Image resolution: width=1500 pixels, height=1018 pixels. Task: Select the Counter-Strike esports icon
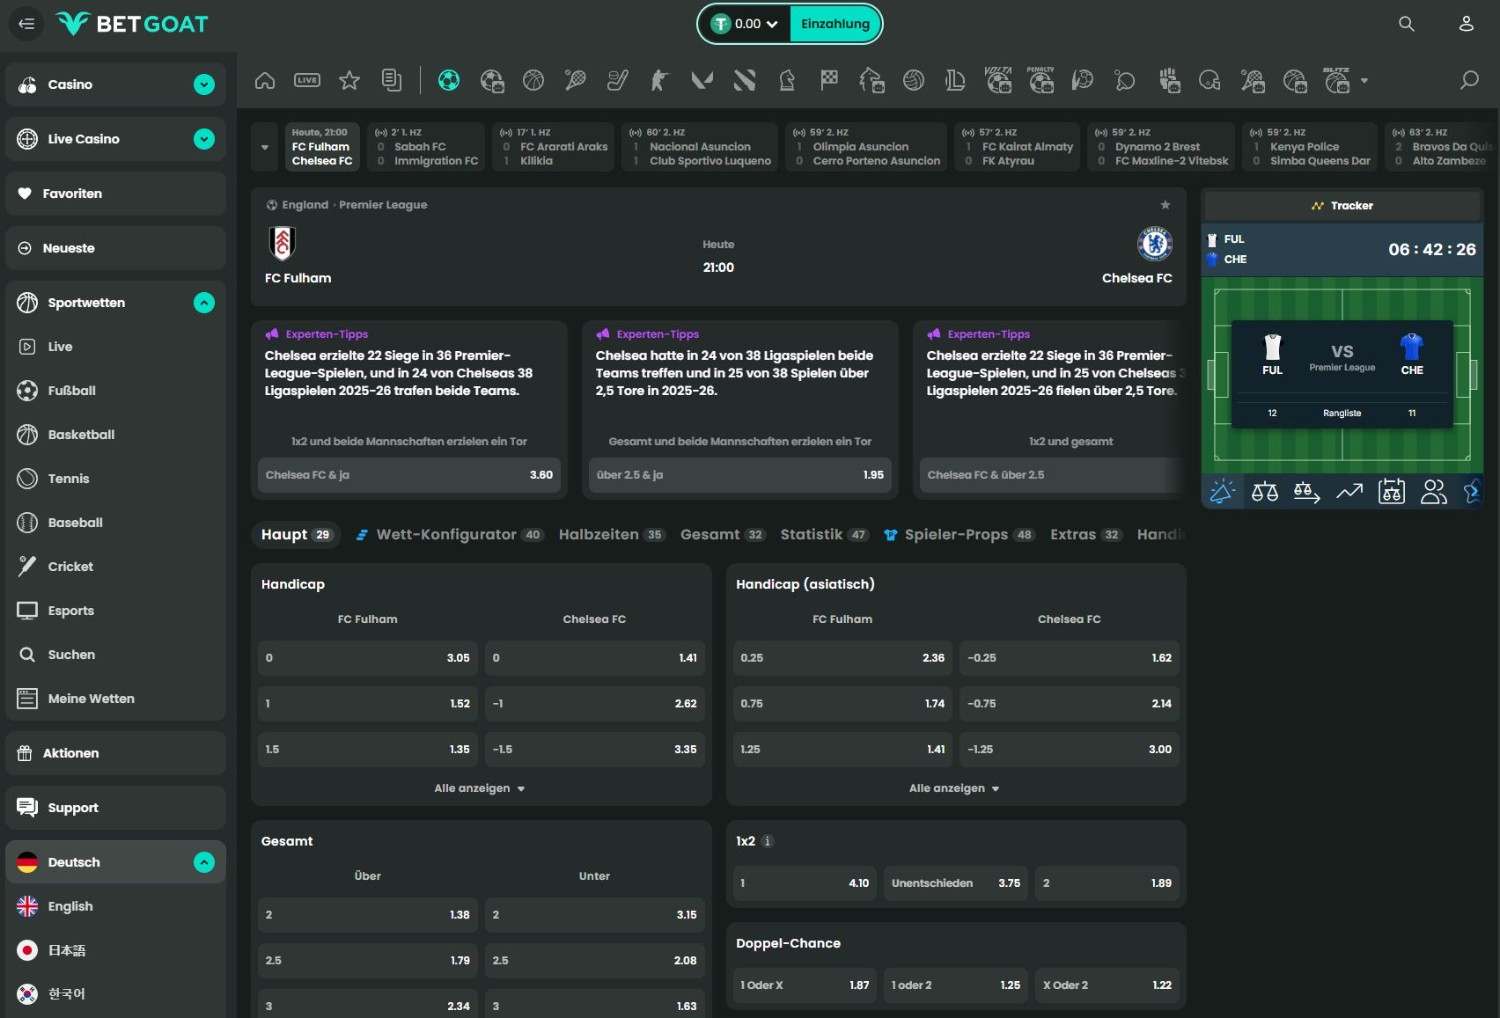pos(659,80)
